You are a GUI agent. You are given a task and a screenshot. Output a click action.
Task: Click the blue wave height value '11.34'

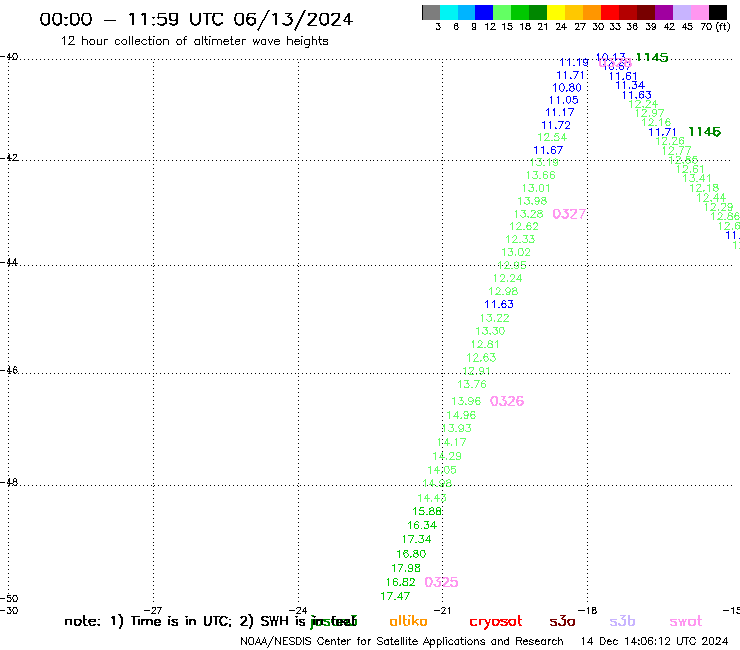point(630,85)
